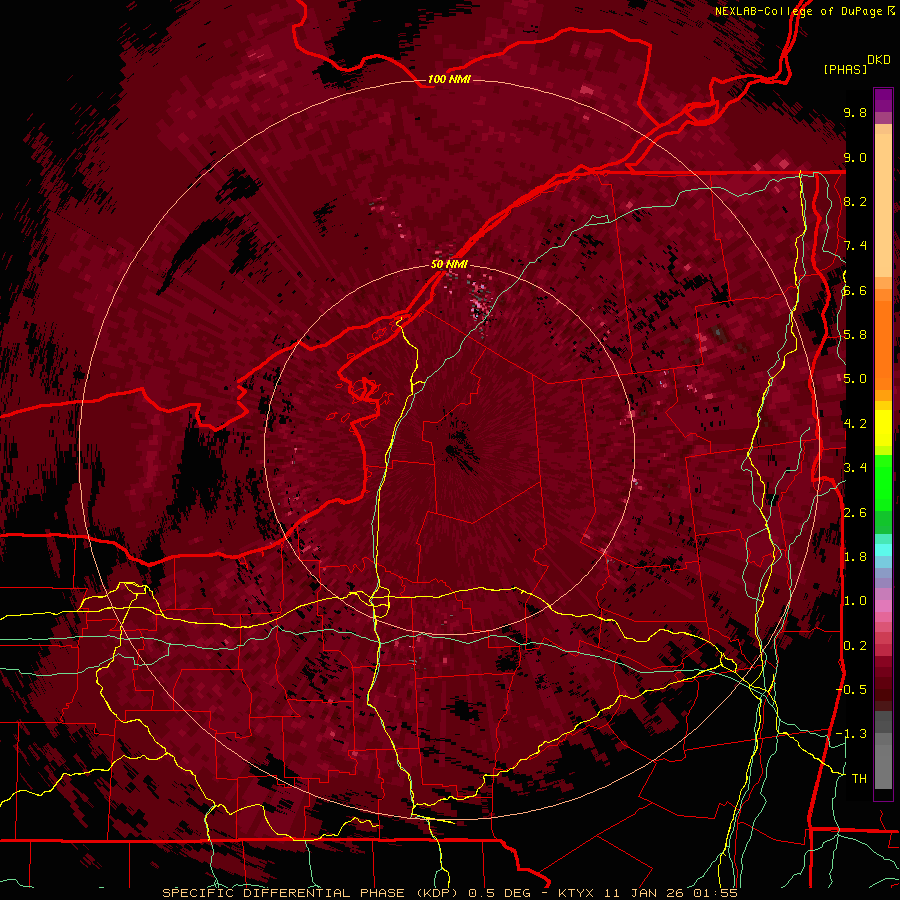Click the 3.4 legend value
The height and width of the screenshot is (900, 900).
855,468
